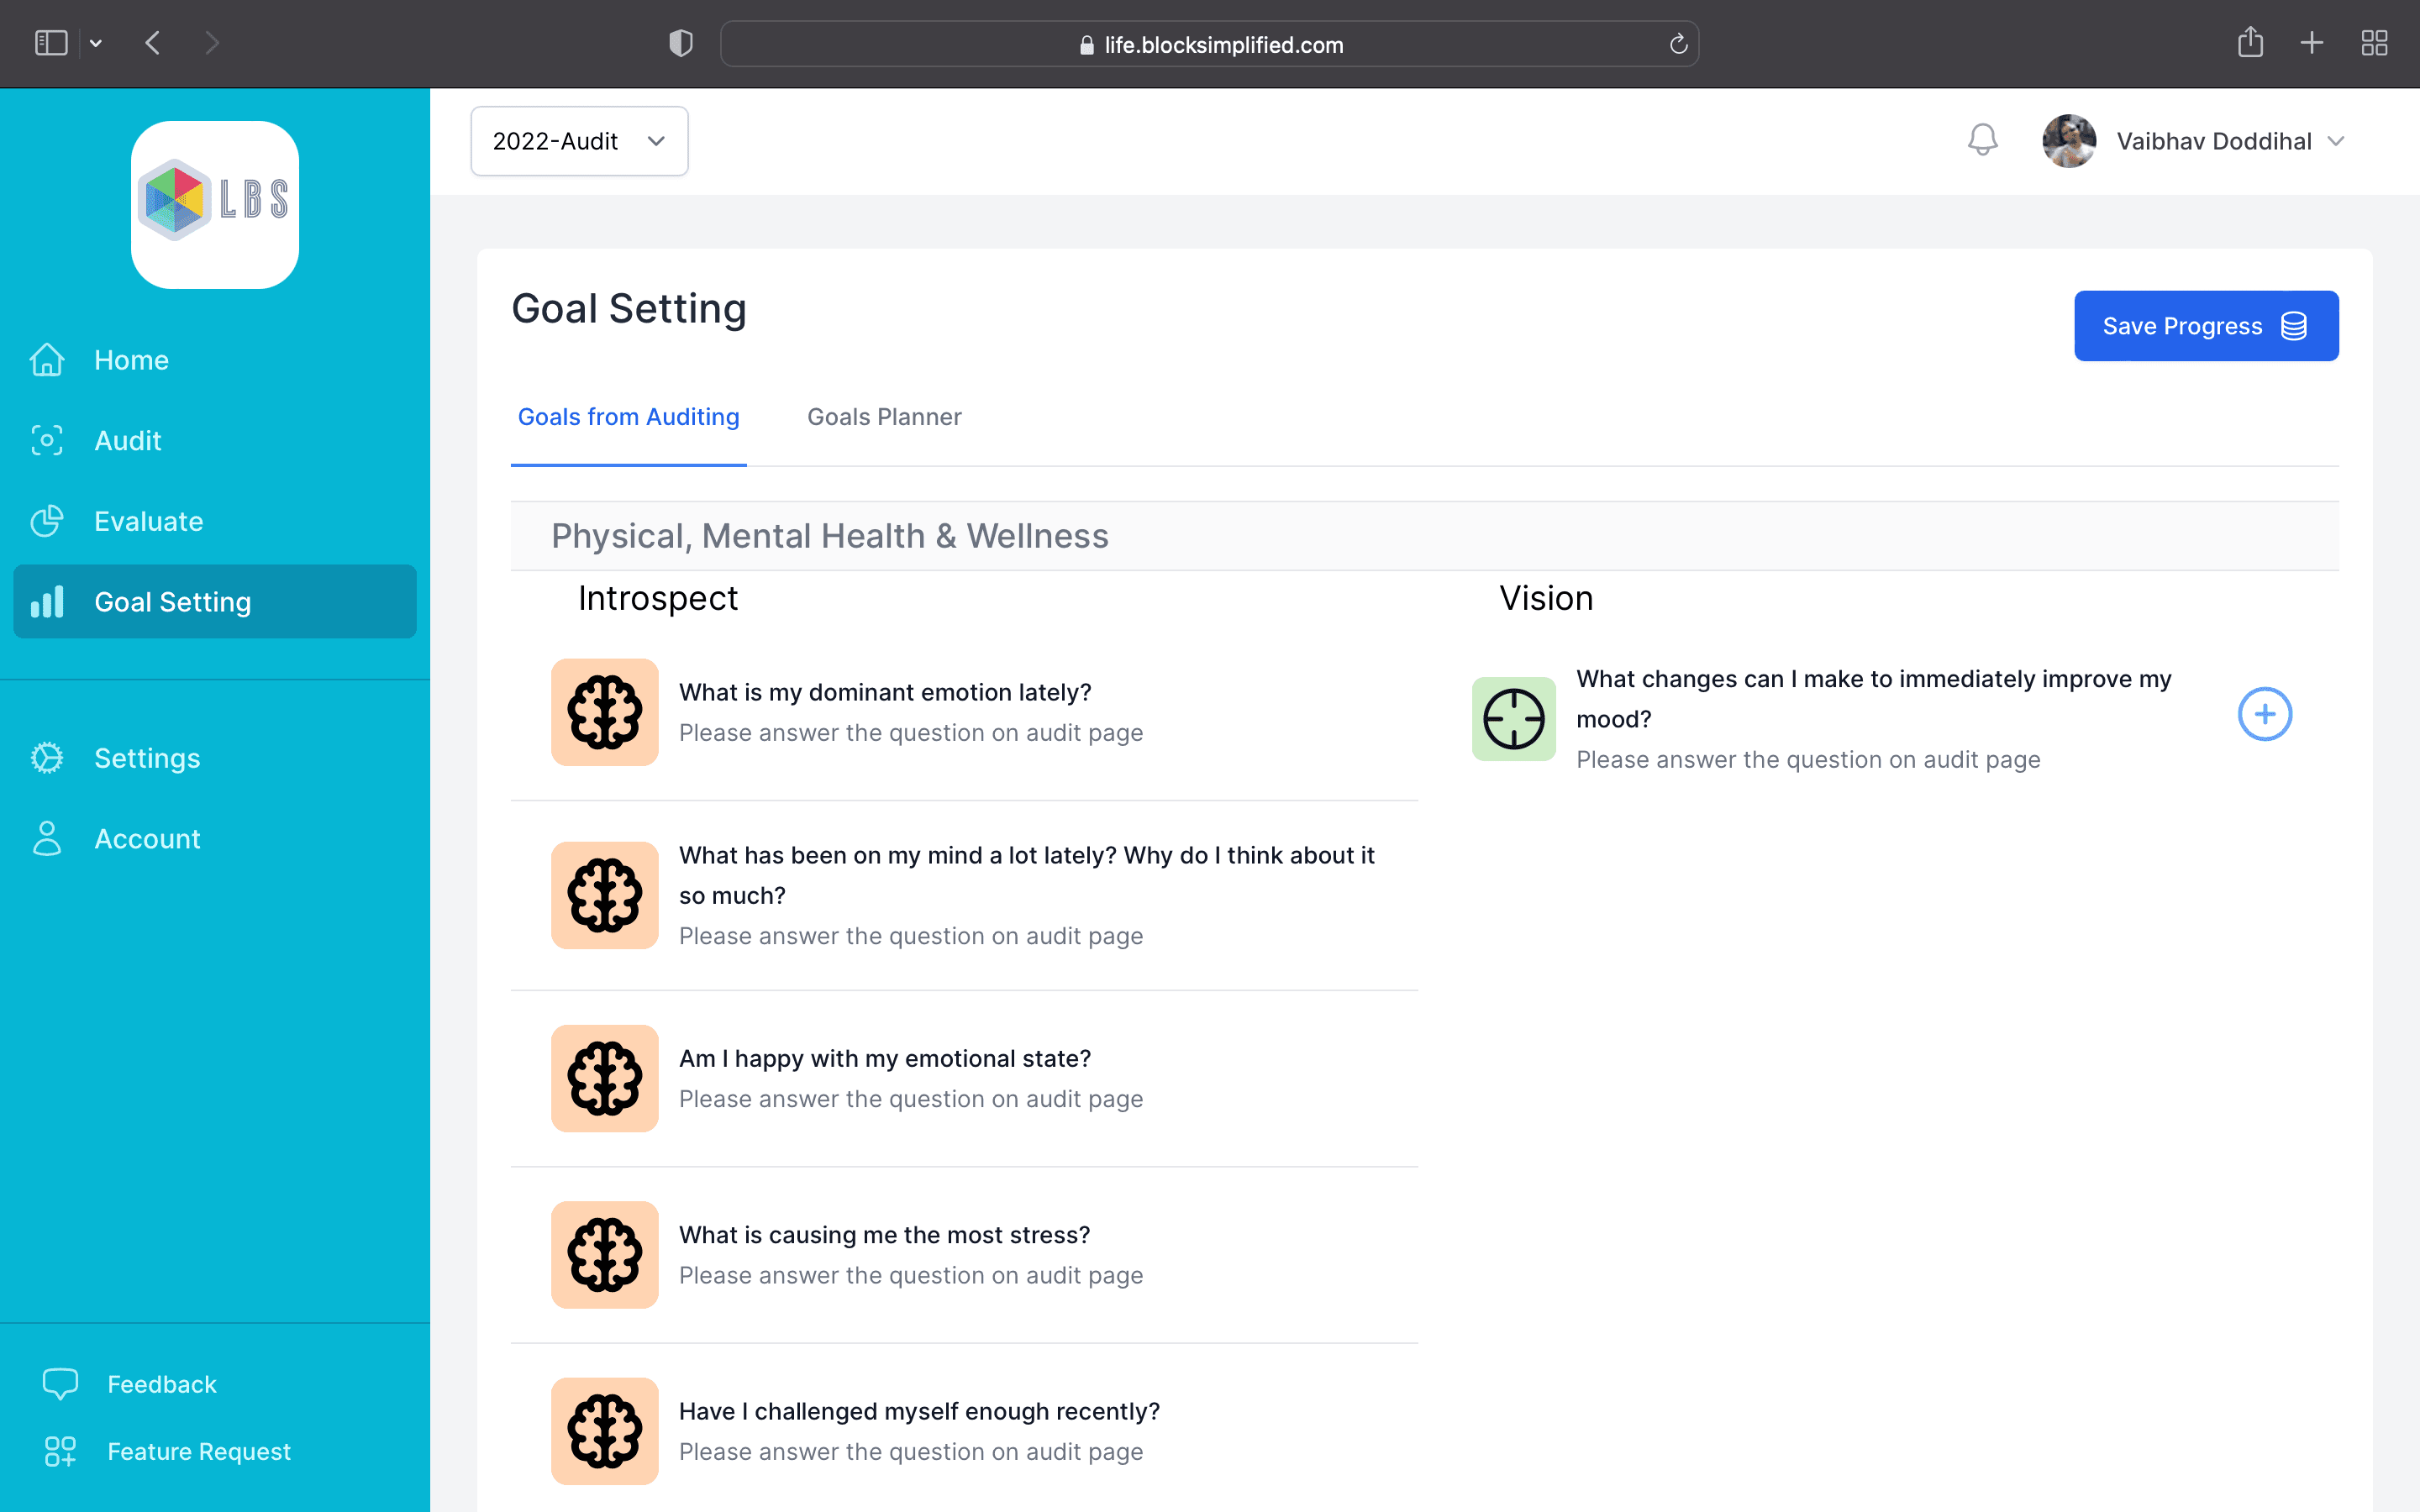Click the Save Progress button

pos(2206,326)
